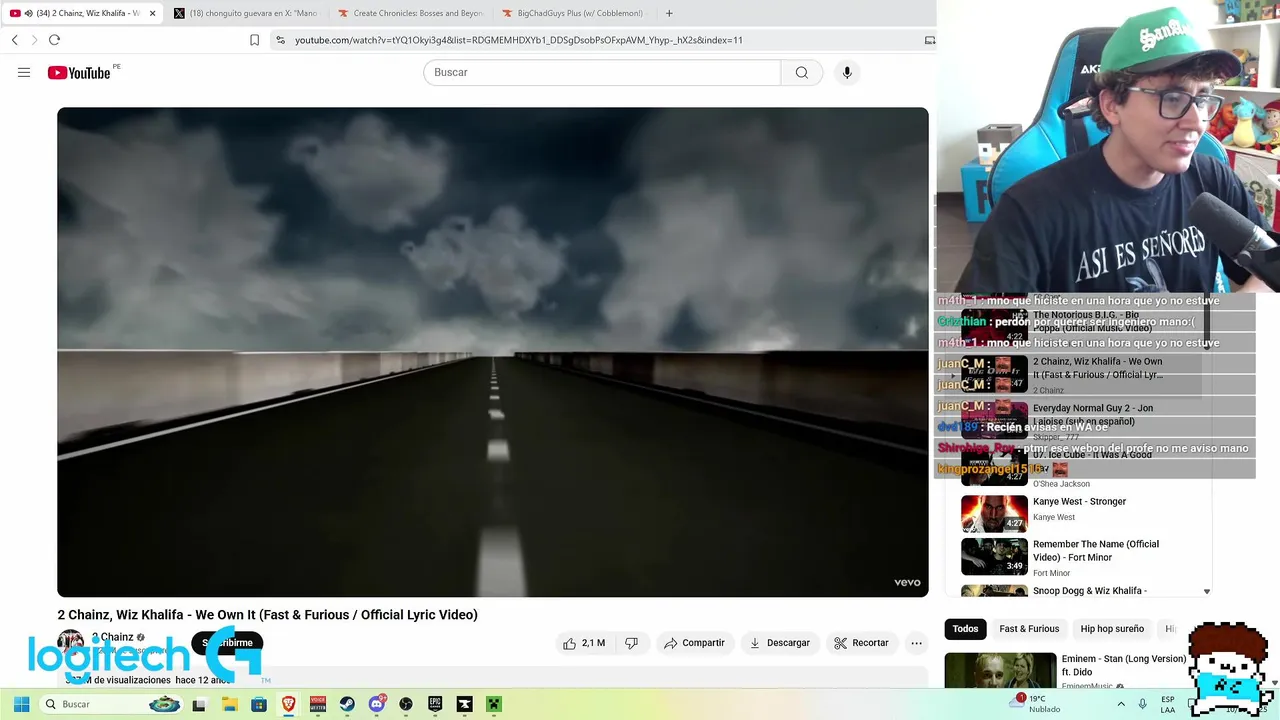The width and height of the screenshot is (1280, 720).
Task: Click the playlist scroll-down arrow
Action: (x=1206, y=591)
